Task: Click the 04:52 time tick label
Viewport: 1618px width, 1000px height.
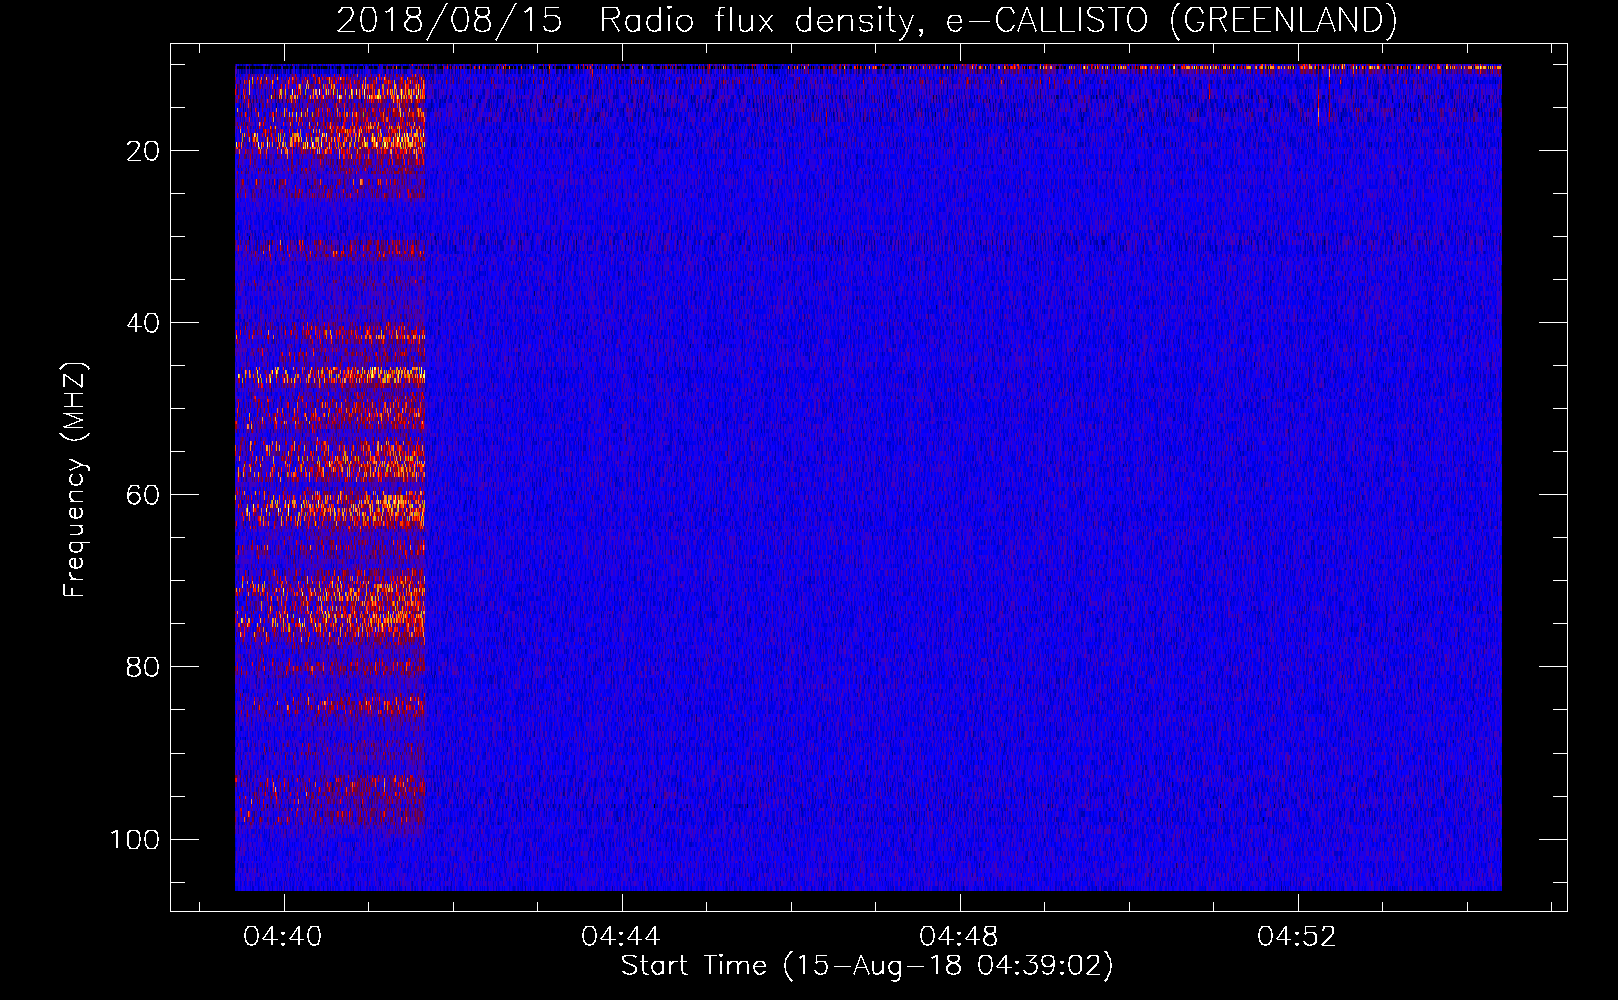Action: pos(1297,937)
